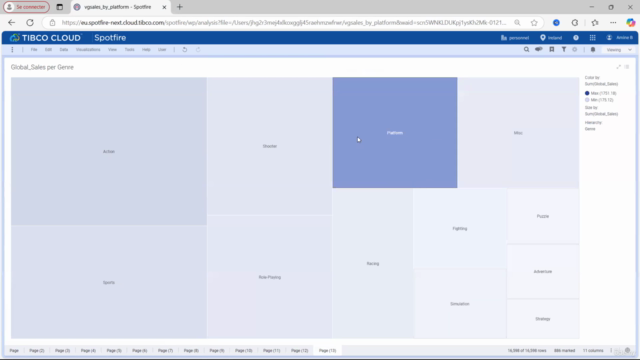The width and height of the screenshot is (640, 360).
Task: Select the Racing treemap tile
Action: click(x=373, y=263)
